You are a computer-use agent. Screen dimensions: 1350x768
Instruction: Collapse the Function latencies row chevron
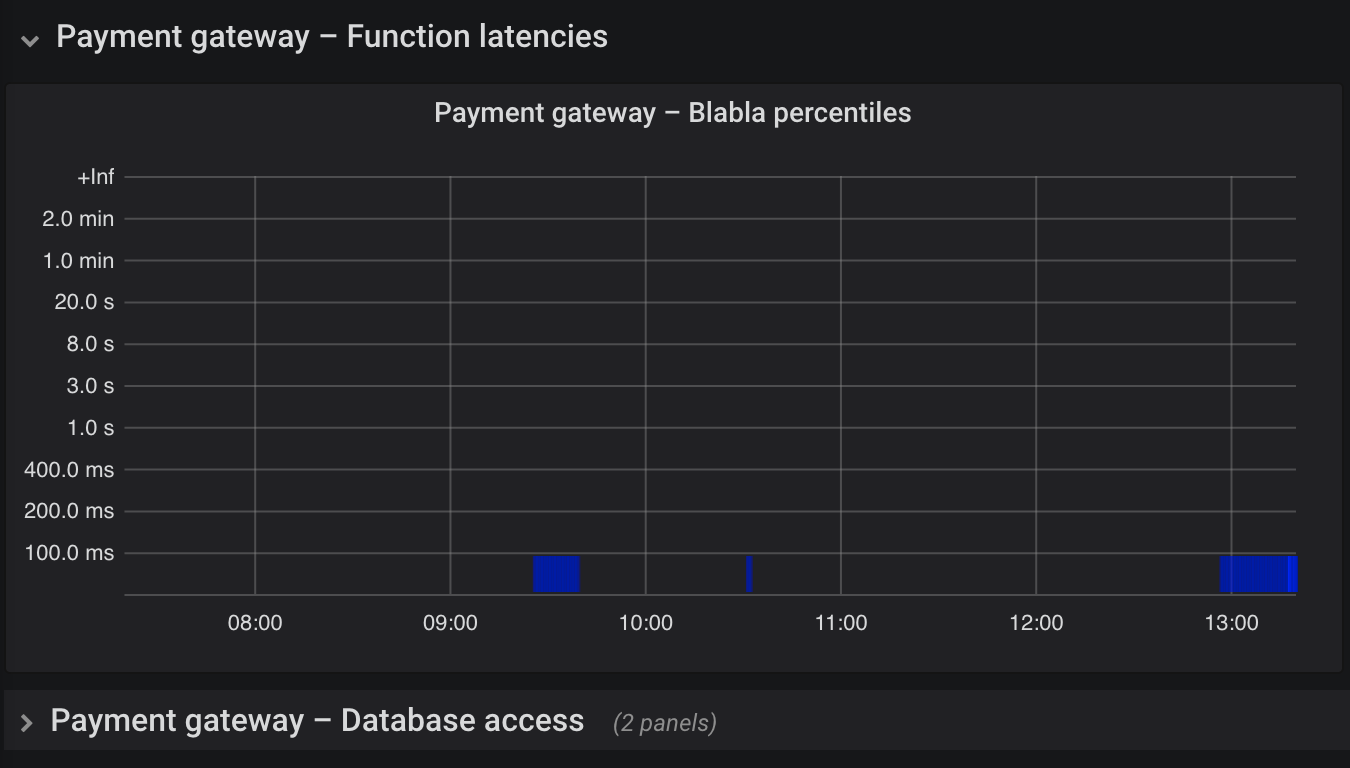(30, 40)
